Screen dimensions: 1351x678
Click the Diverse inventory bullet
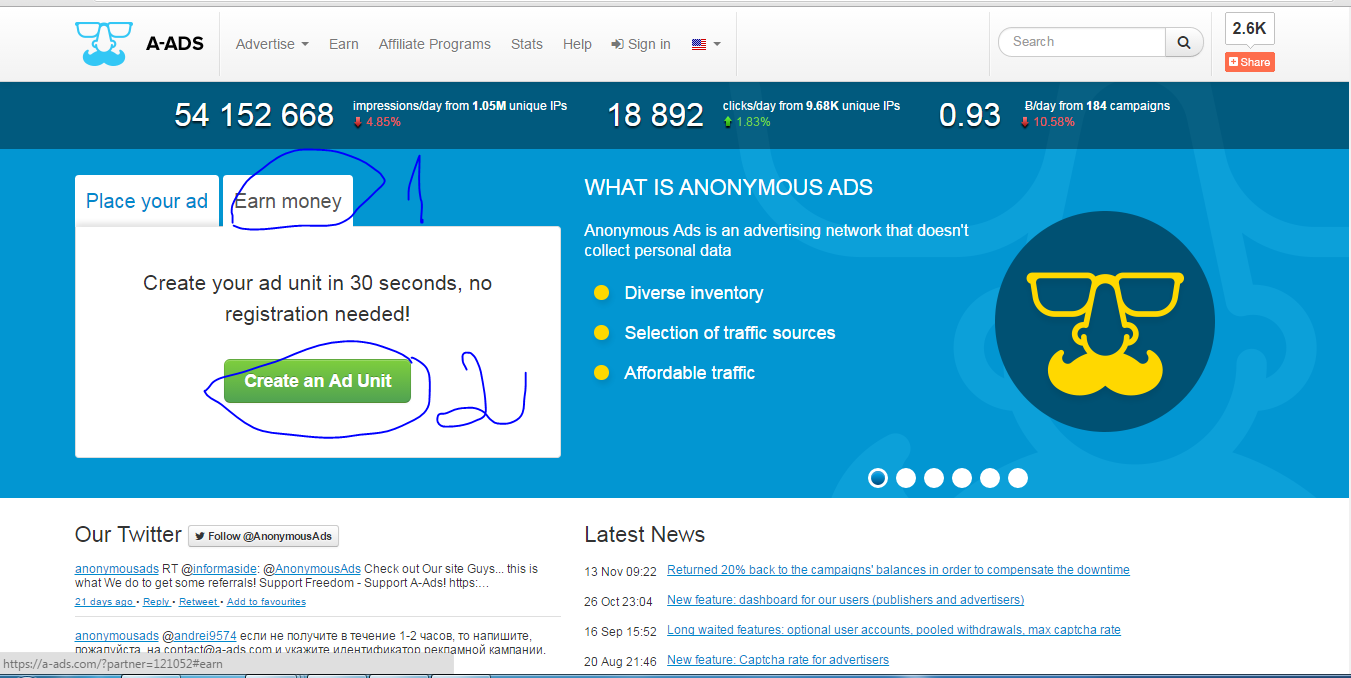click(x=694, y=293)
